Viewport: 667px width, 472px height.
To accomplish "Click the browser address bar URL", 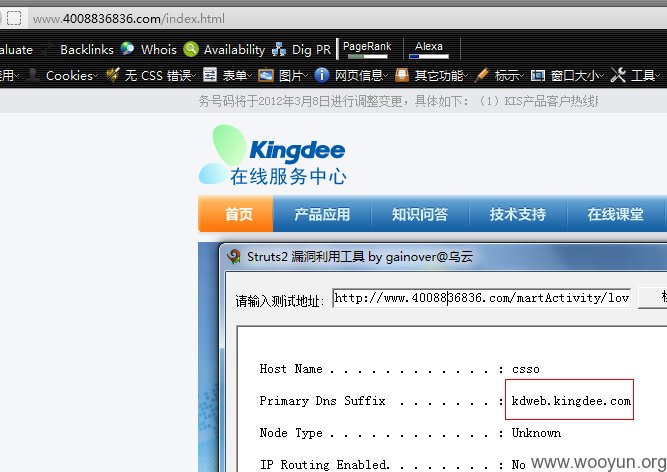I will [x=128, y=19].
